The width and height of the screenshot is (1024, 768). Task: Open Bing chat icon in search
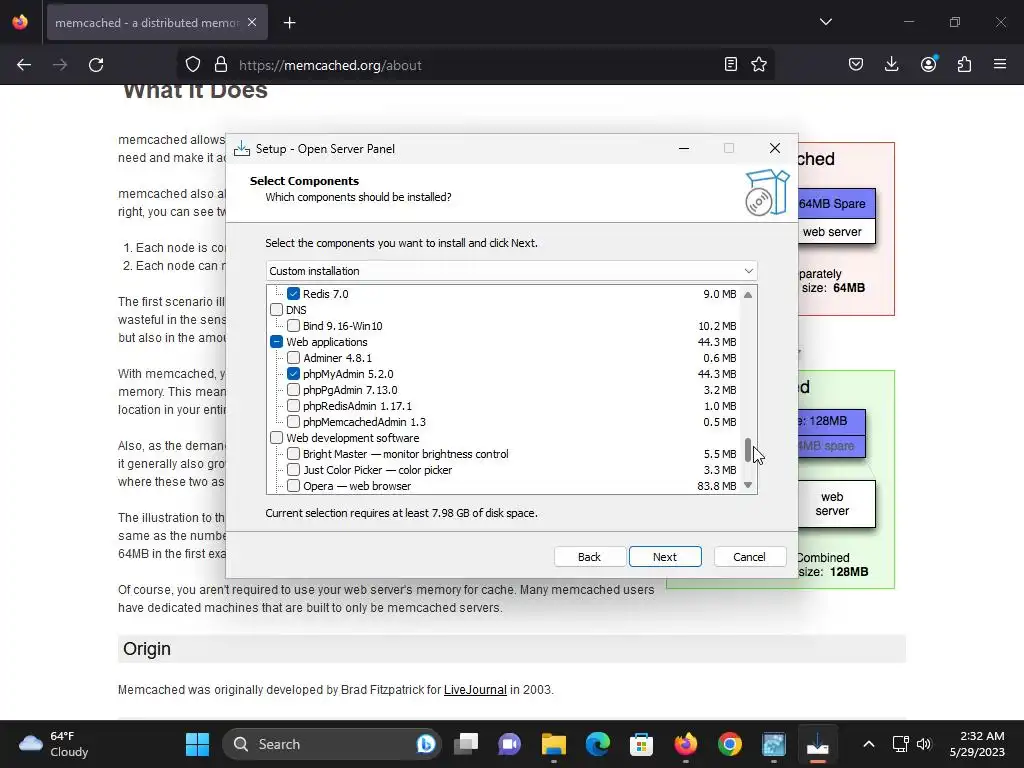tap(426, 744)
